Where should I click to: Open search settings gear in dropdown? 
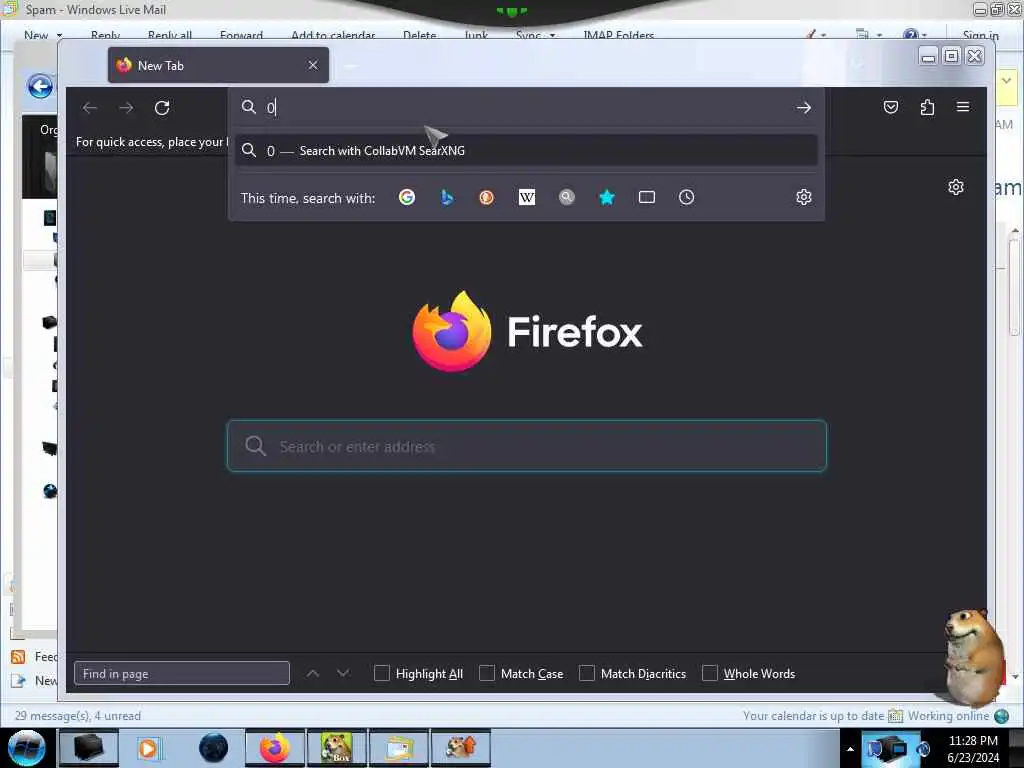pyautogui.click(x=804, y=197)
